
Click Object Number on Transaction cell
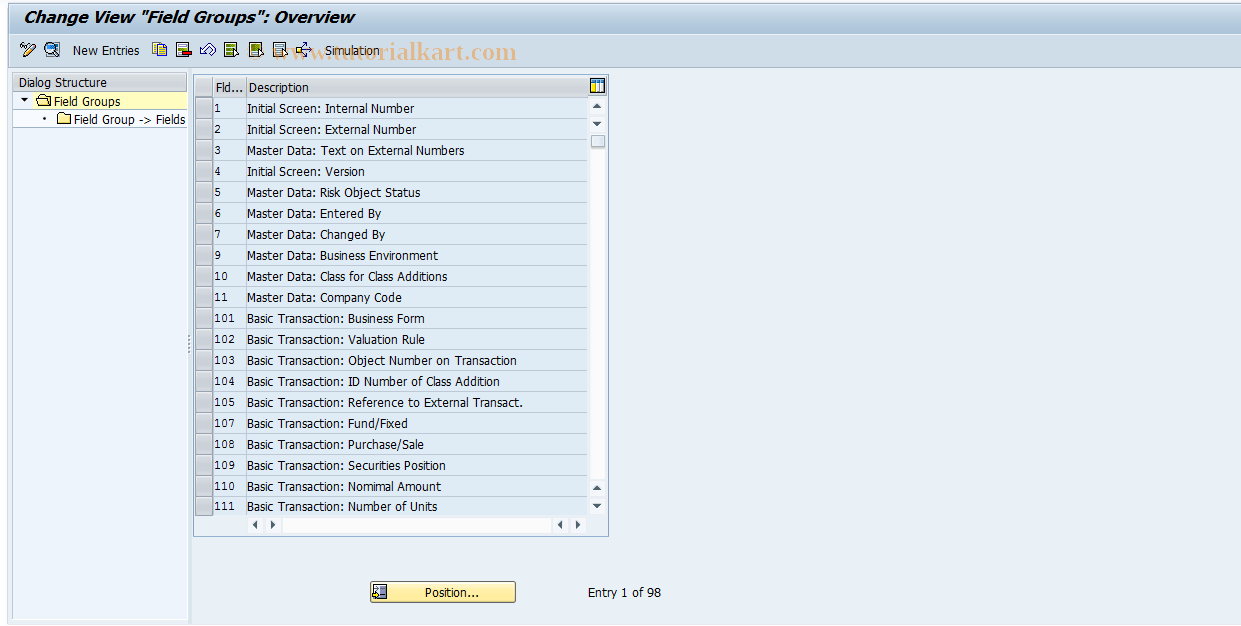click(417, 360)
